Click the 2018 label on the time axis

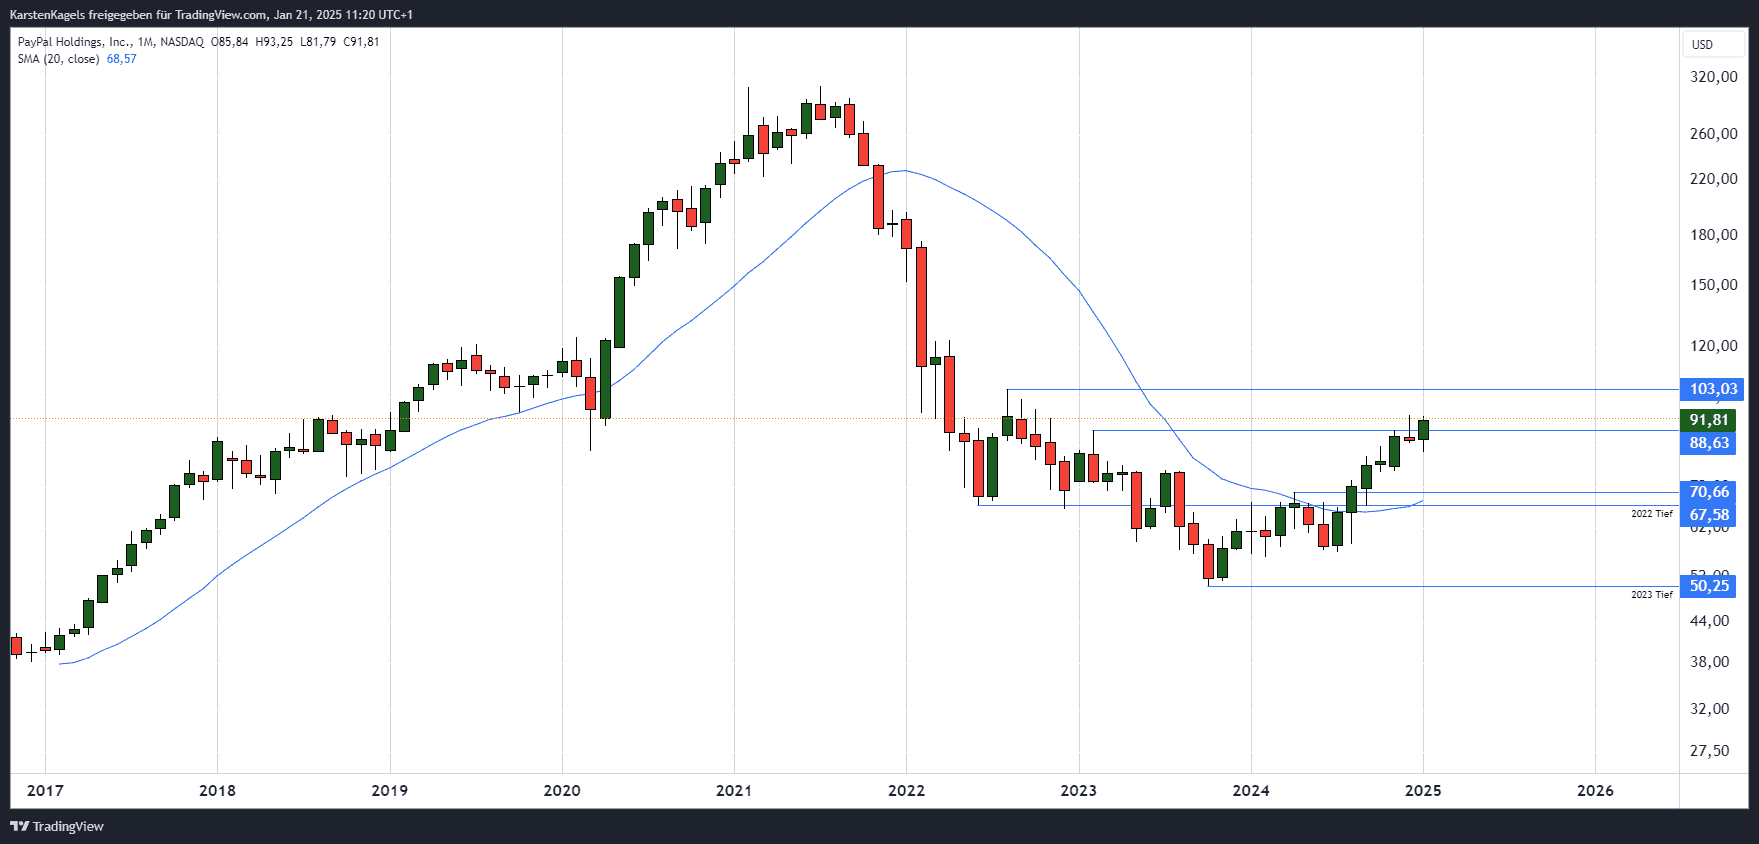217,791
